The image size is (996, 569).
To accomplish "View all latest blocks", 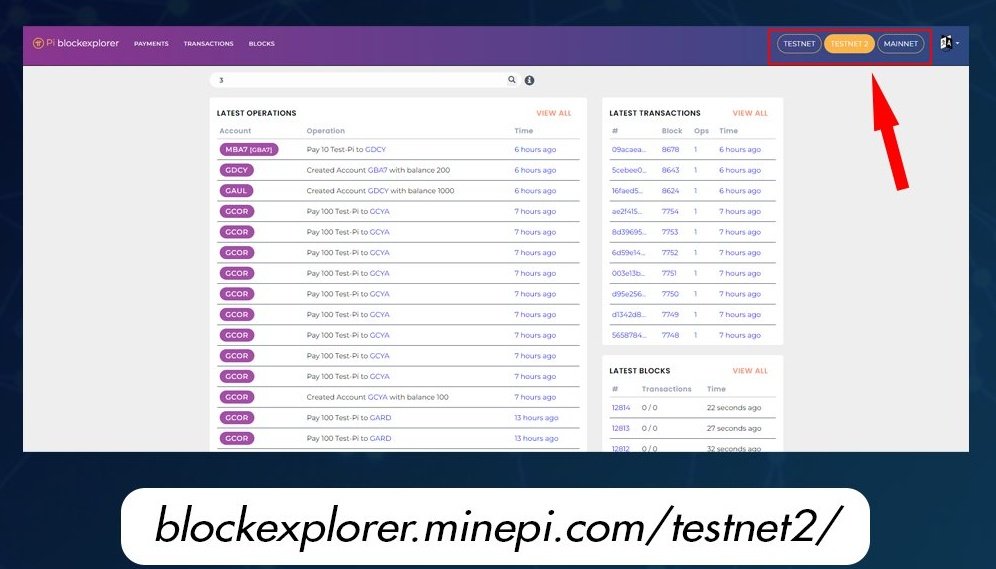I will [750, 371].
